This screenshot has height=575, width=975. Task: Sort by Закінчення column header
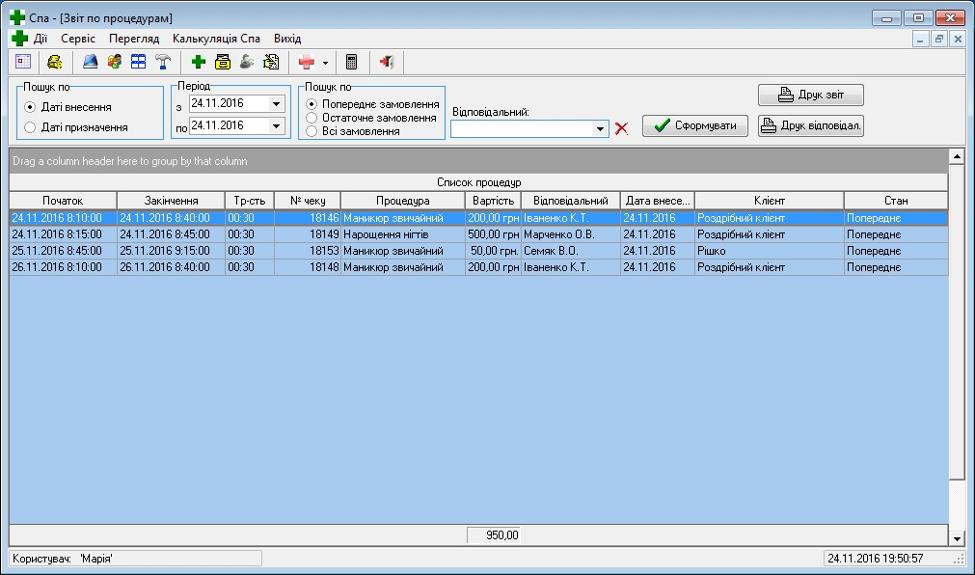[171, 201]
